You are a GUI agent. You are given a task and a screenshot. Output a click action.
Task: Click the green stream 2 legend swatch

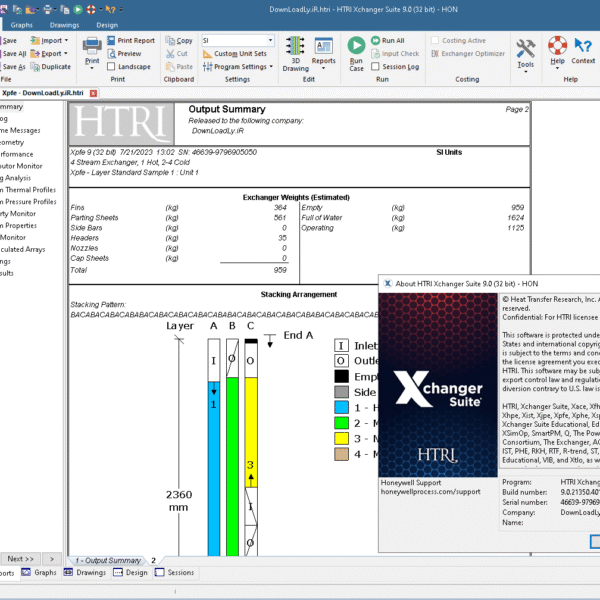[341, 423]
